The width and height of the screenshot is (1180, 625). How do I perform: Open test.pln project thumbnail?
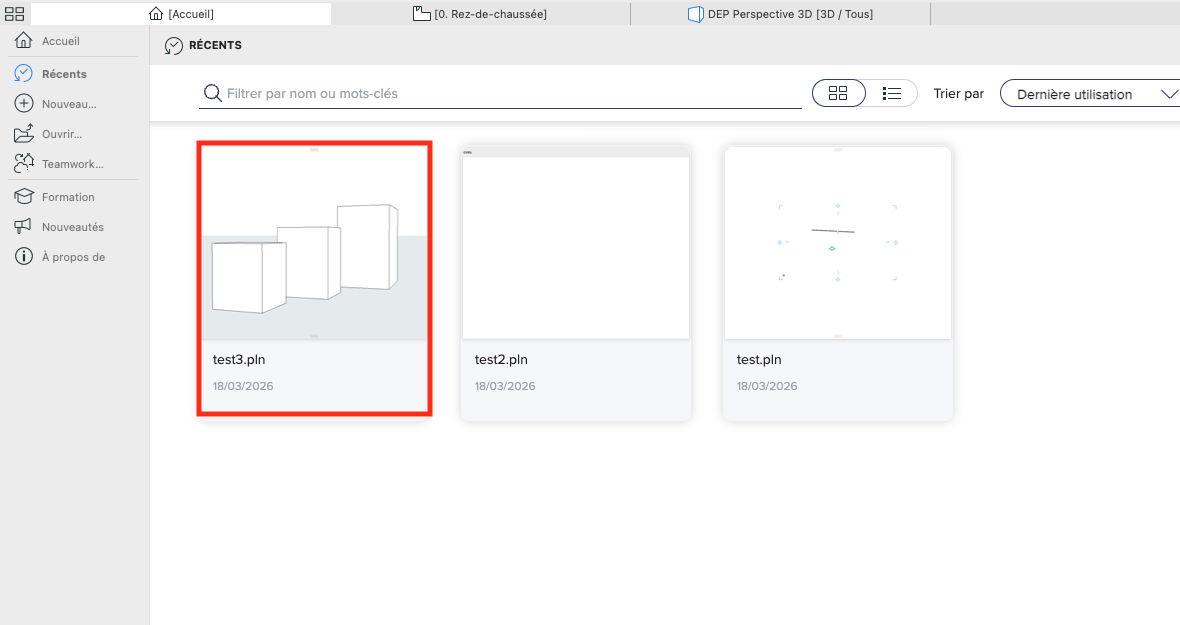coord(838,242)
